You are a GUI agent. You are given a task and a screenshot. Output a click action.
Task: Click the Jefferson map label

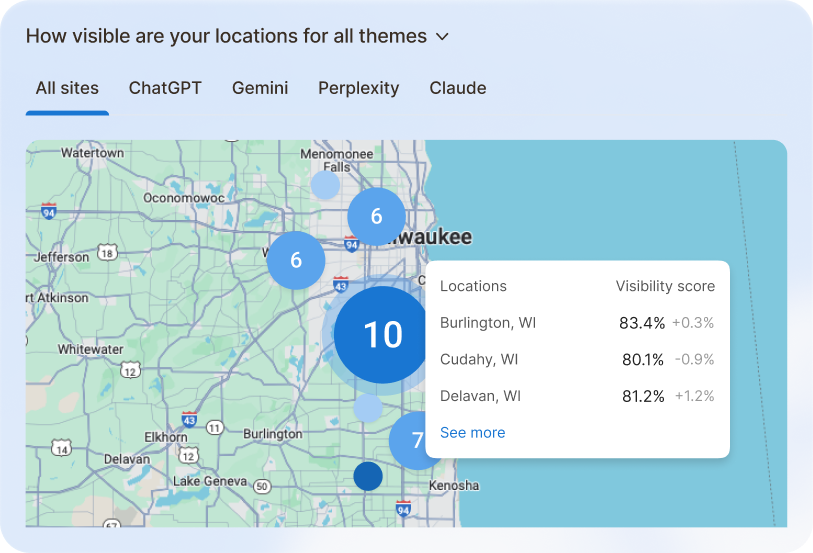(62, 257)
